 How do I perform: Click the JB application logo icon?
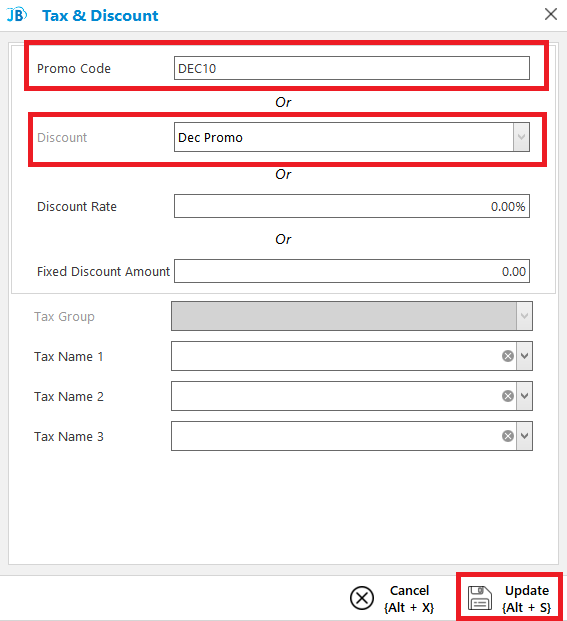coord(17,15)
